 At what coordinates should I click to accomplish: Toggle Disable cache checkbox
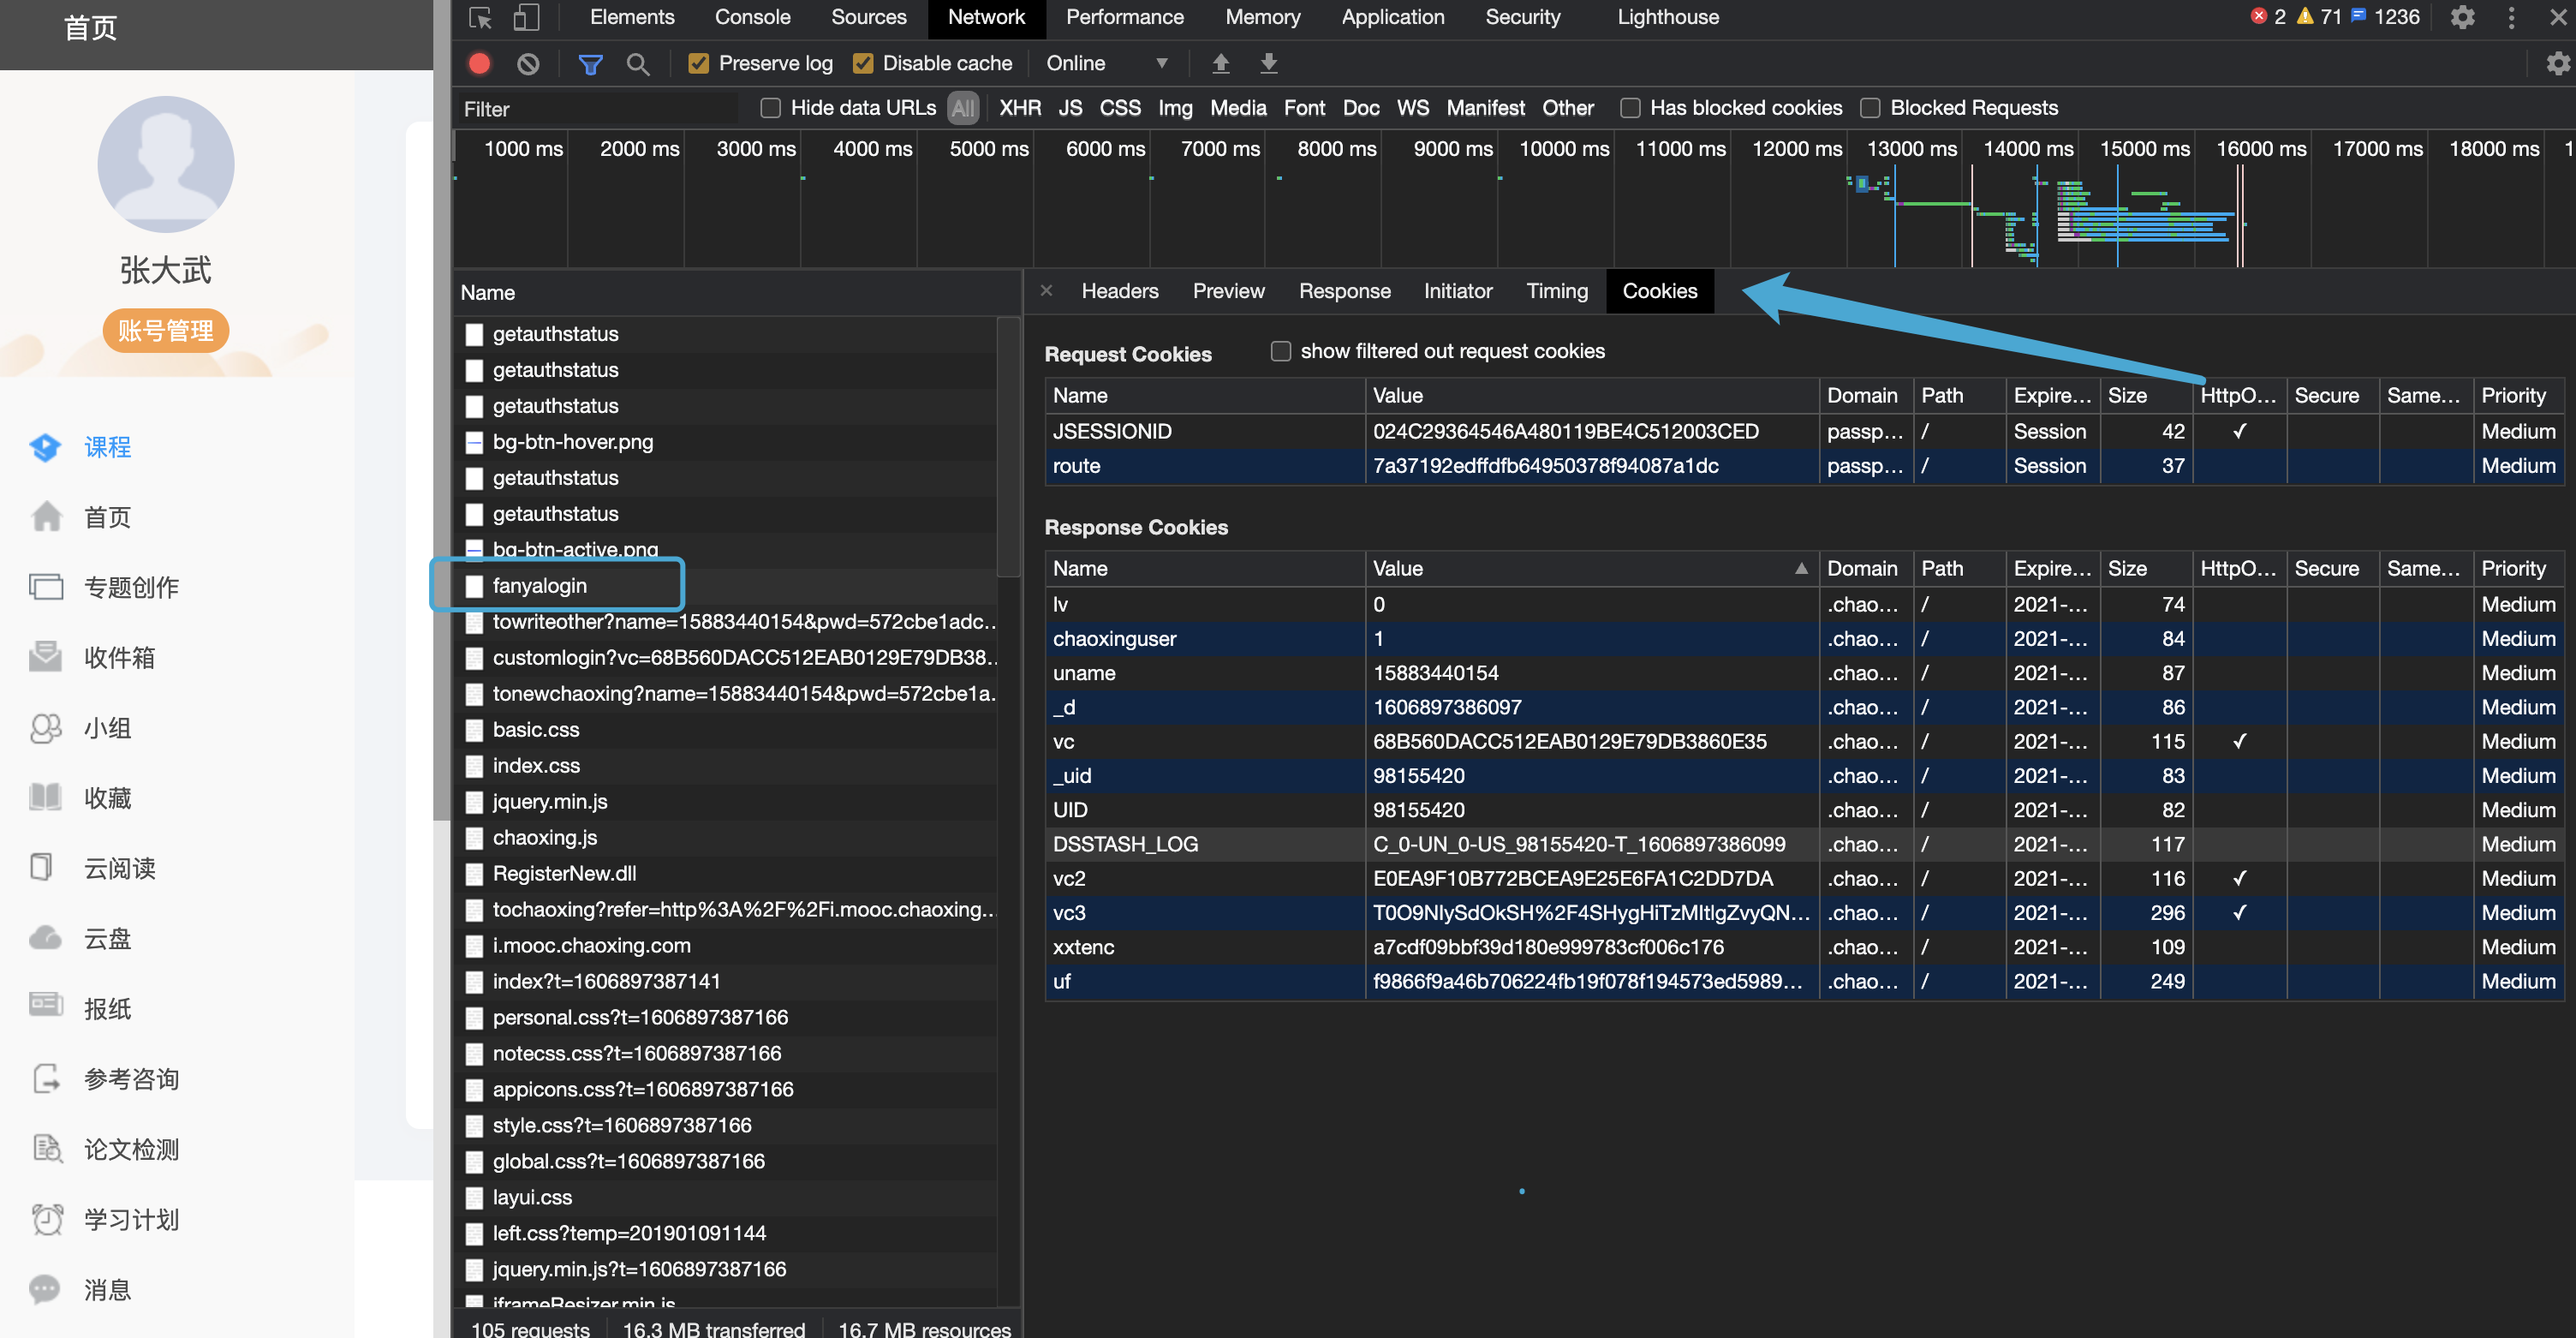[862, 63]
